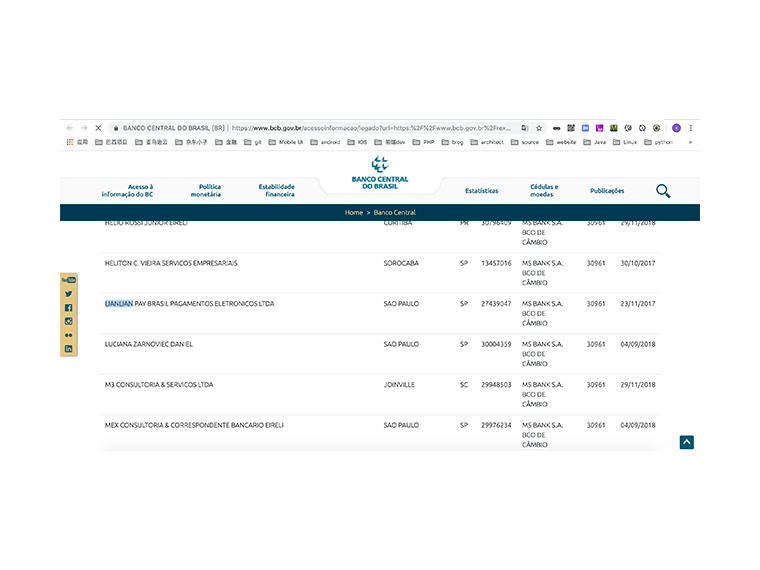Open the YouTube social sidebar icon
Screen dimensions: 760x570
click(x=68, y=280)
